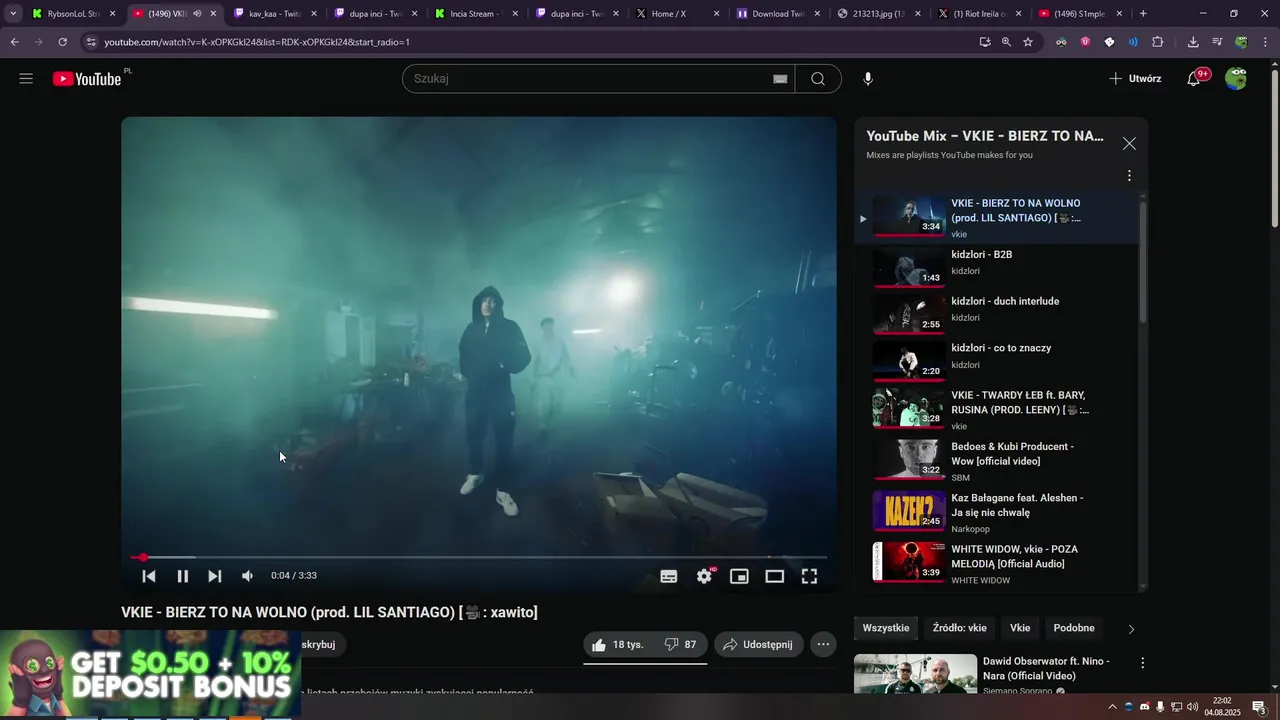Screen dimensions: 1280x720
Task: Open Discord tray icon
Action: point(1144,707)
